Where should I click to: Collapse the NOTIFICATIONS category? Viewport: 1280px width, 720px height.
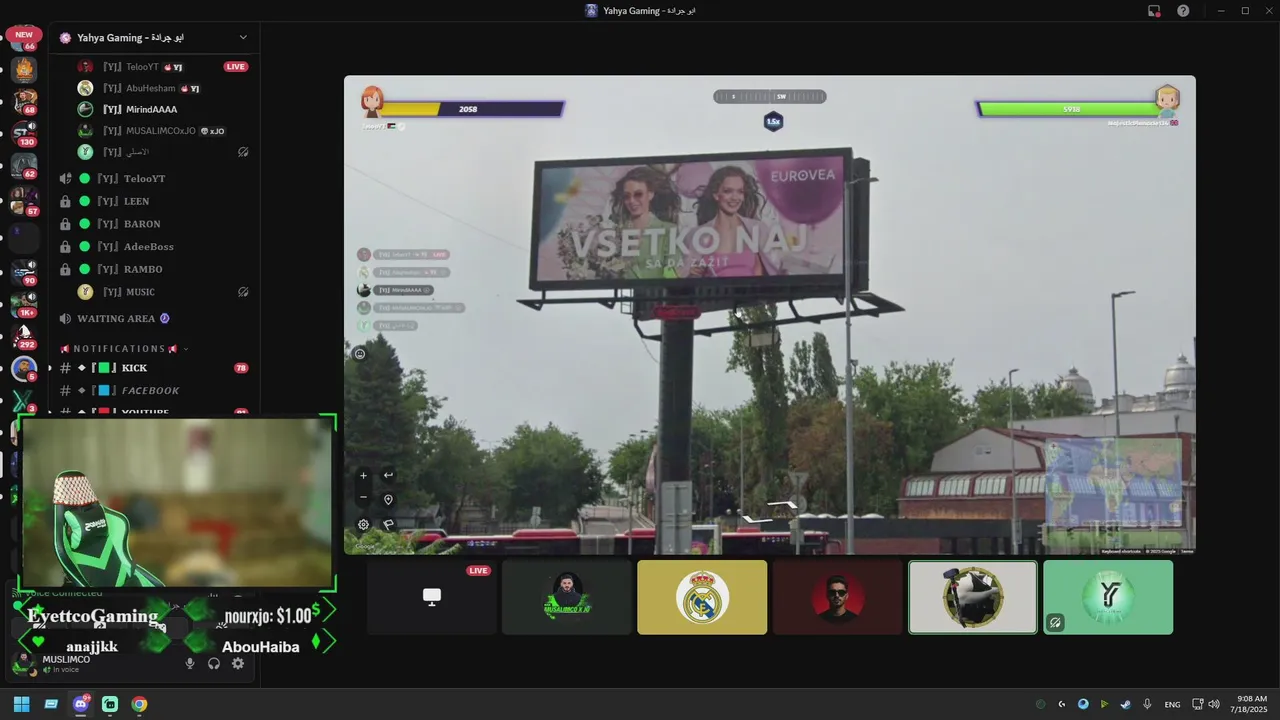[123, 349]
